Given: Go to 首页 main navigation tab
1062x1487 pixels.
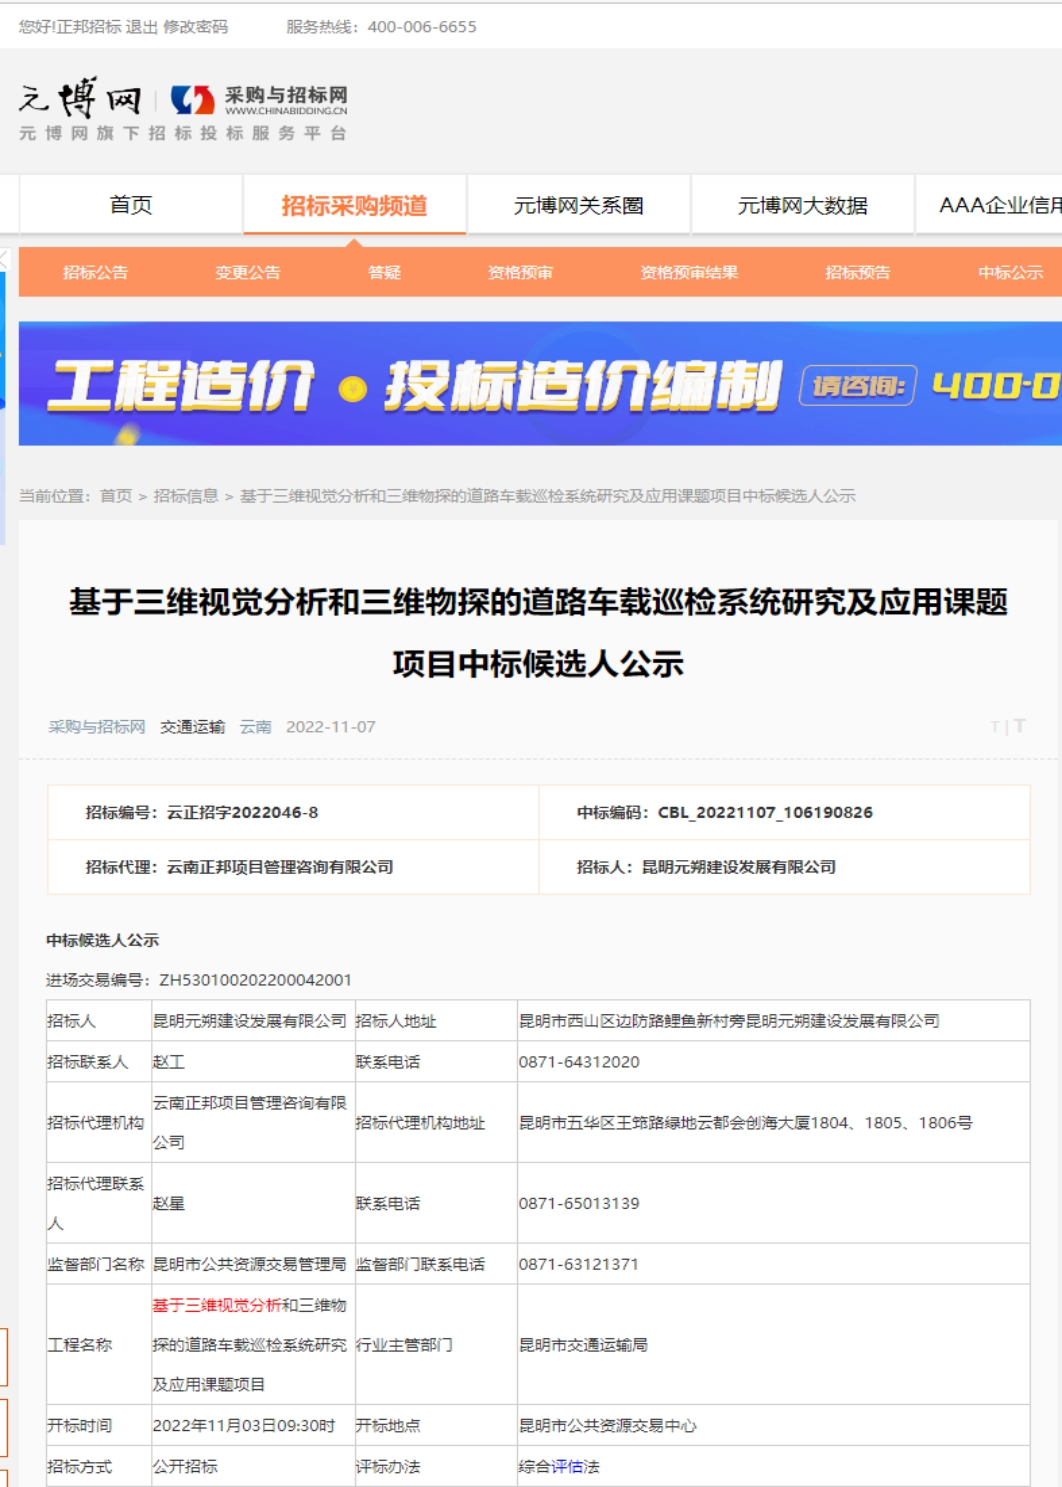Looking at the screenshot, I should click(131, 205).
